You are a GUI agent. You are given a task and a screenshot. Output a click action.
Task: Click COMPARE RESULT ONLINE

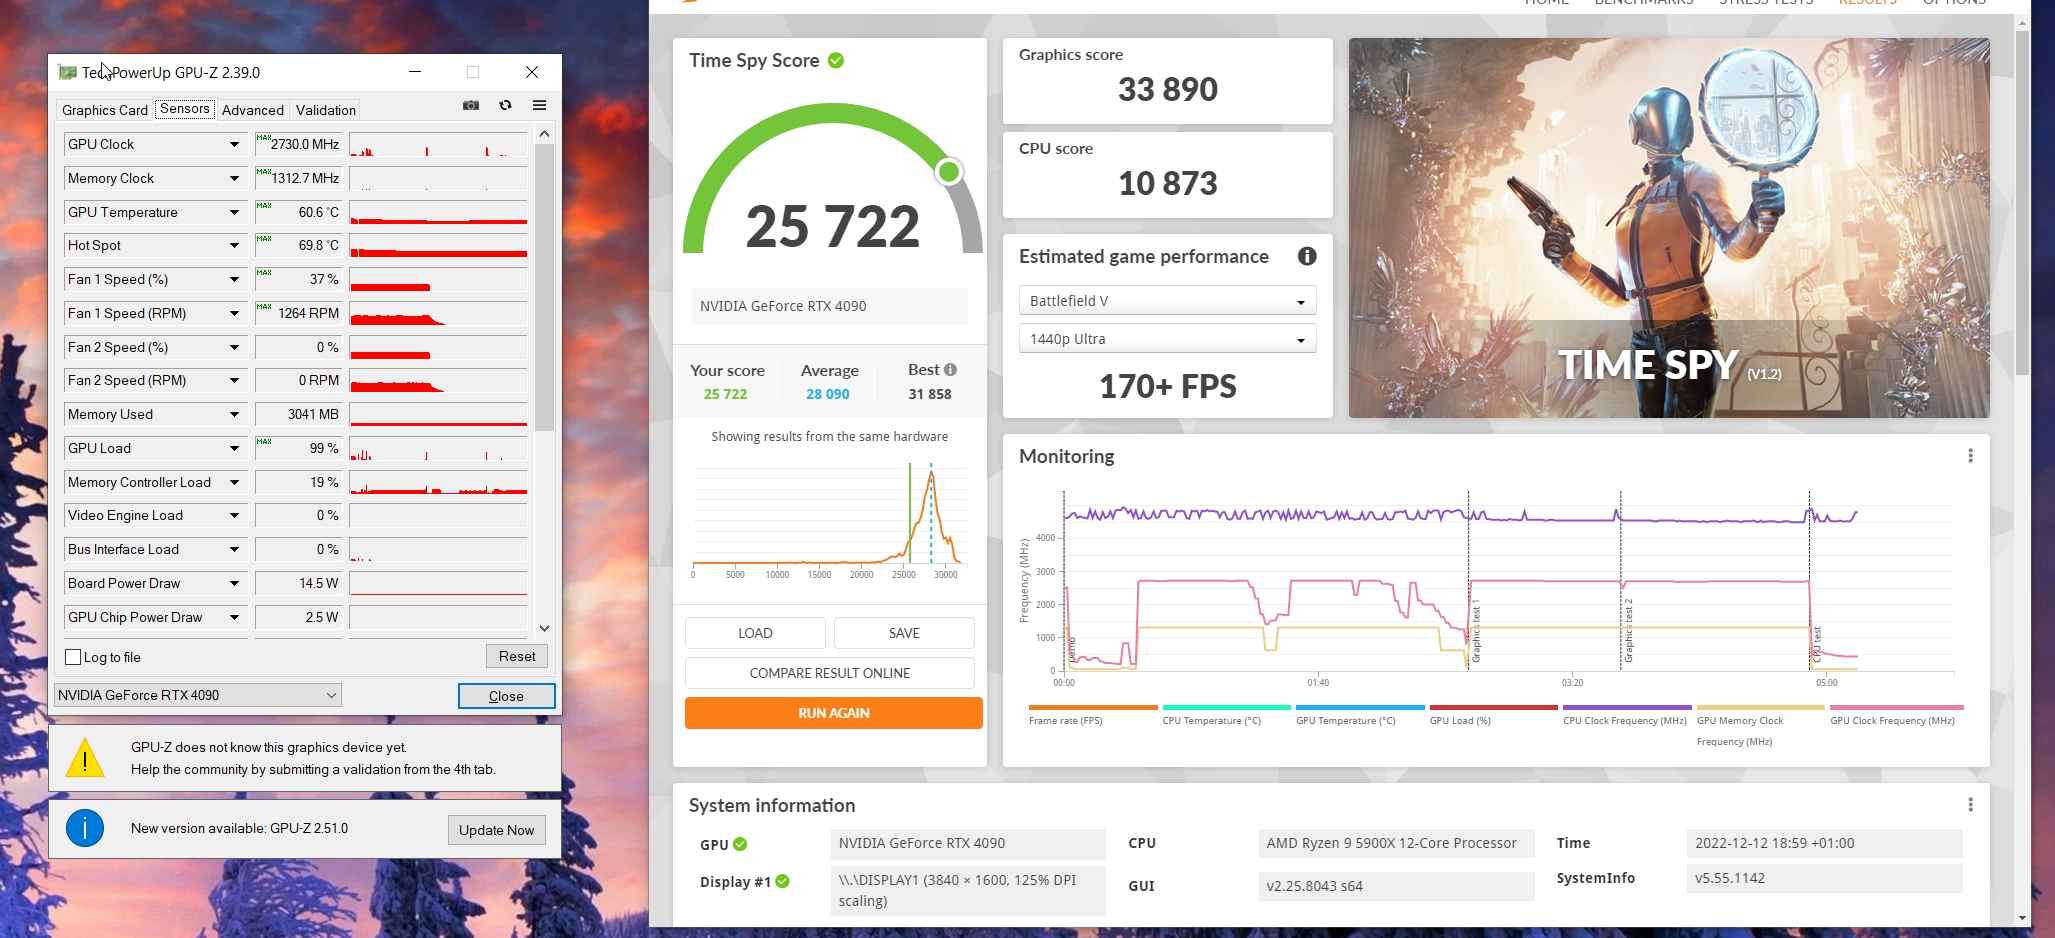coord(830,673)
